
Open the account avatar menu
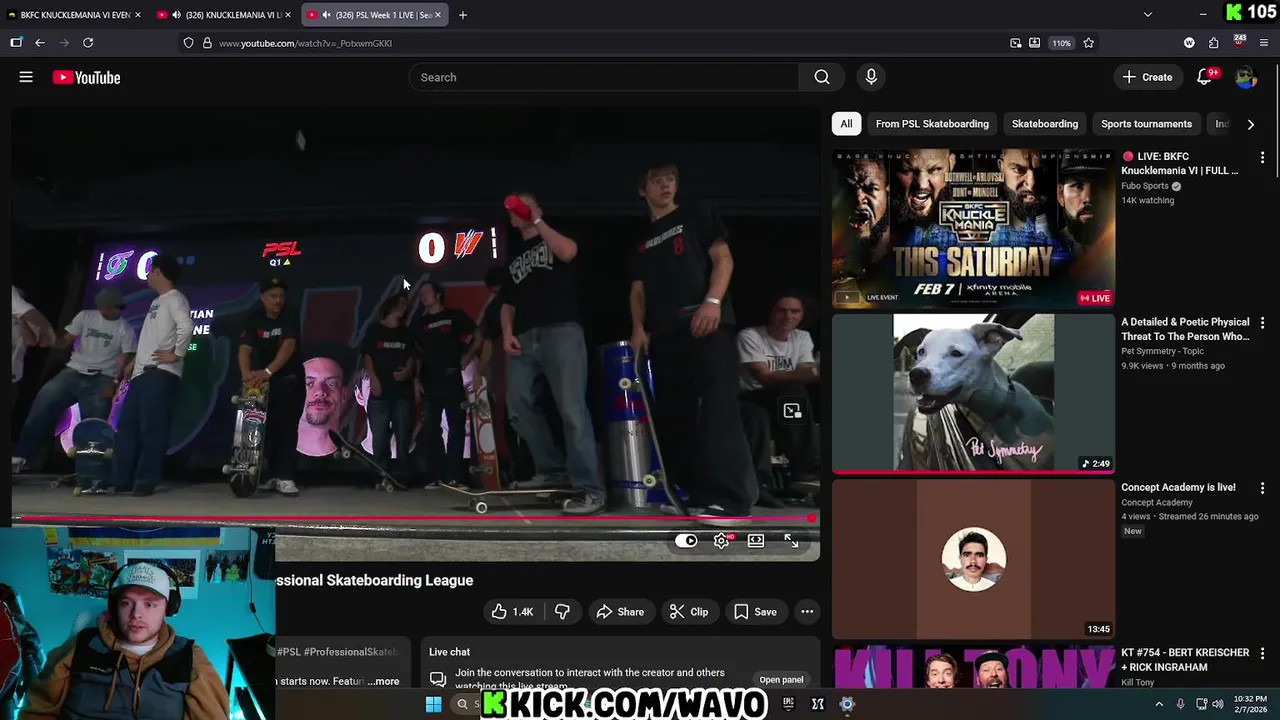pyautogui.click(x=1245, y=77)
